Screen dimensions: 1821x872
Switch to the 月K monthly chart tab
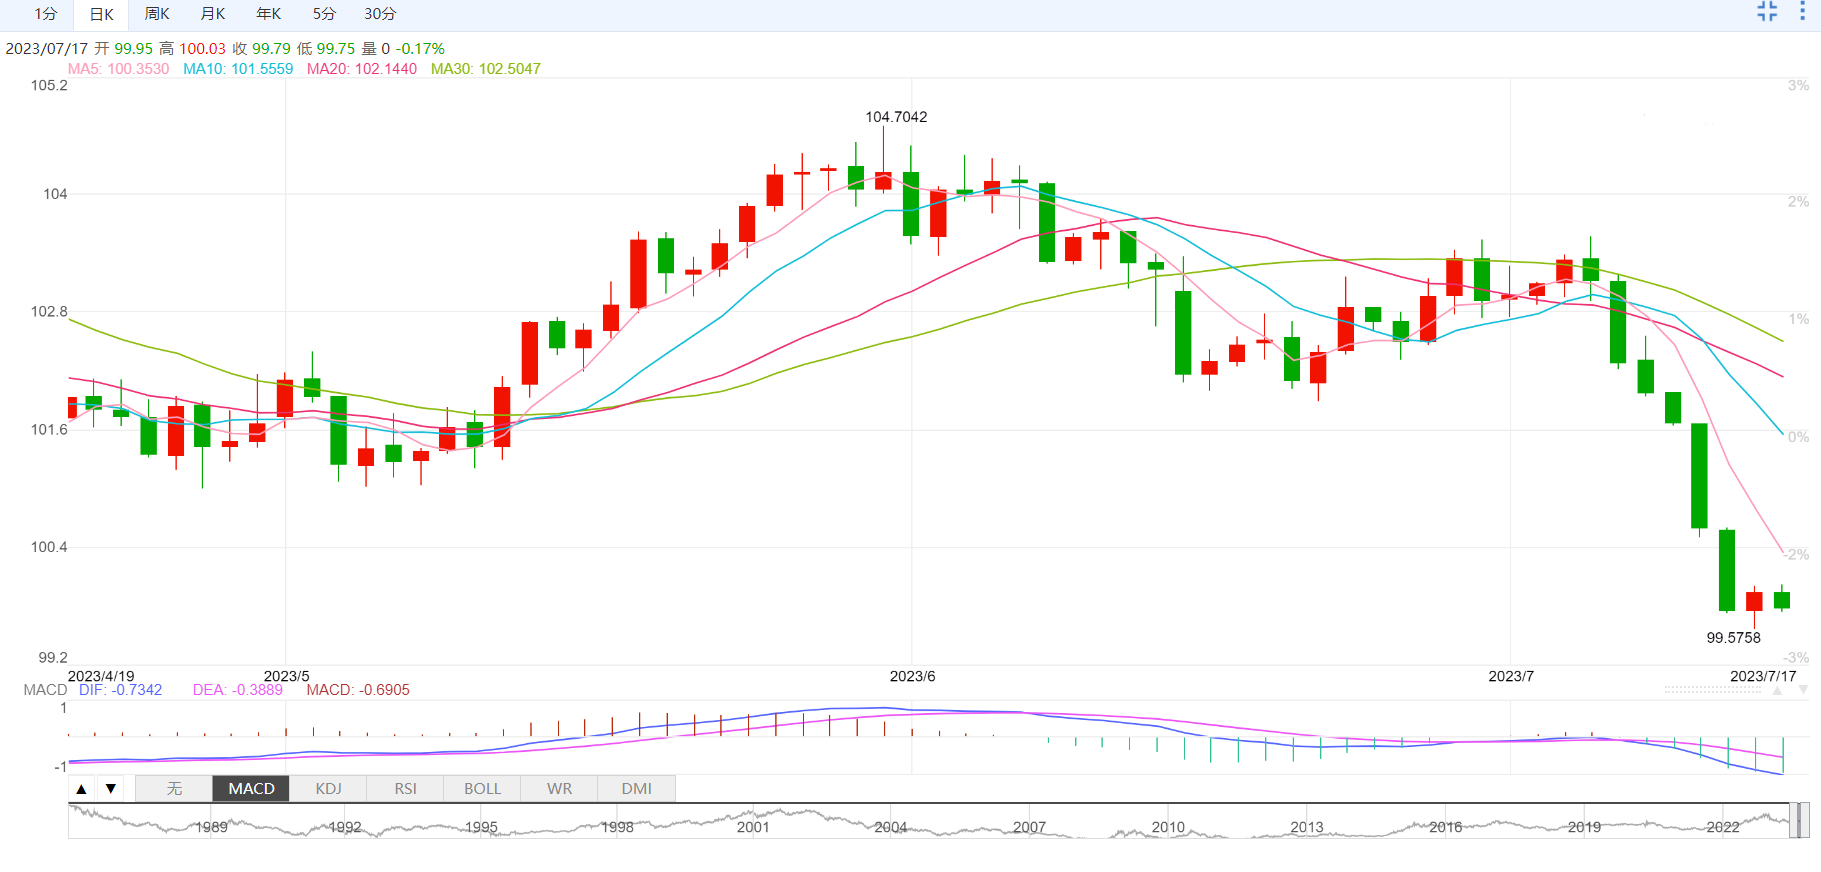(x=213, y=14)
